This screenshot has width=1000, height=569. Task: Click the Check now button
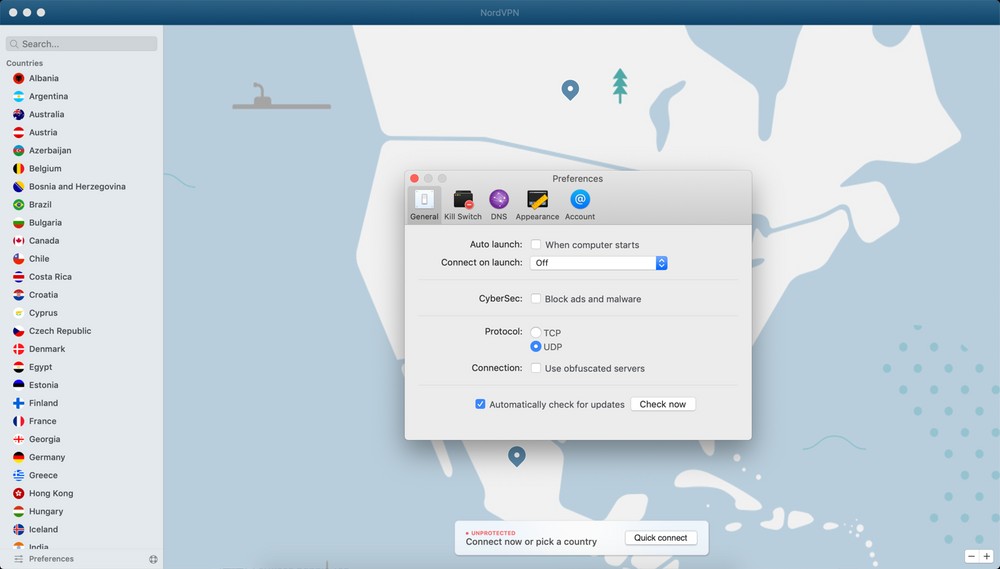tap(662, 405)
